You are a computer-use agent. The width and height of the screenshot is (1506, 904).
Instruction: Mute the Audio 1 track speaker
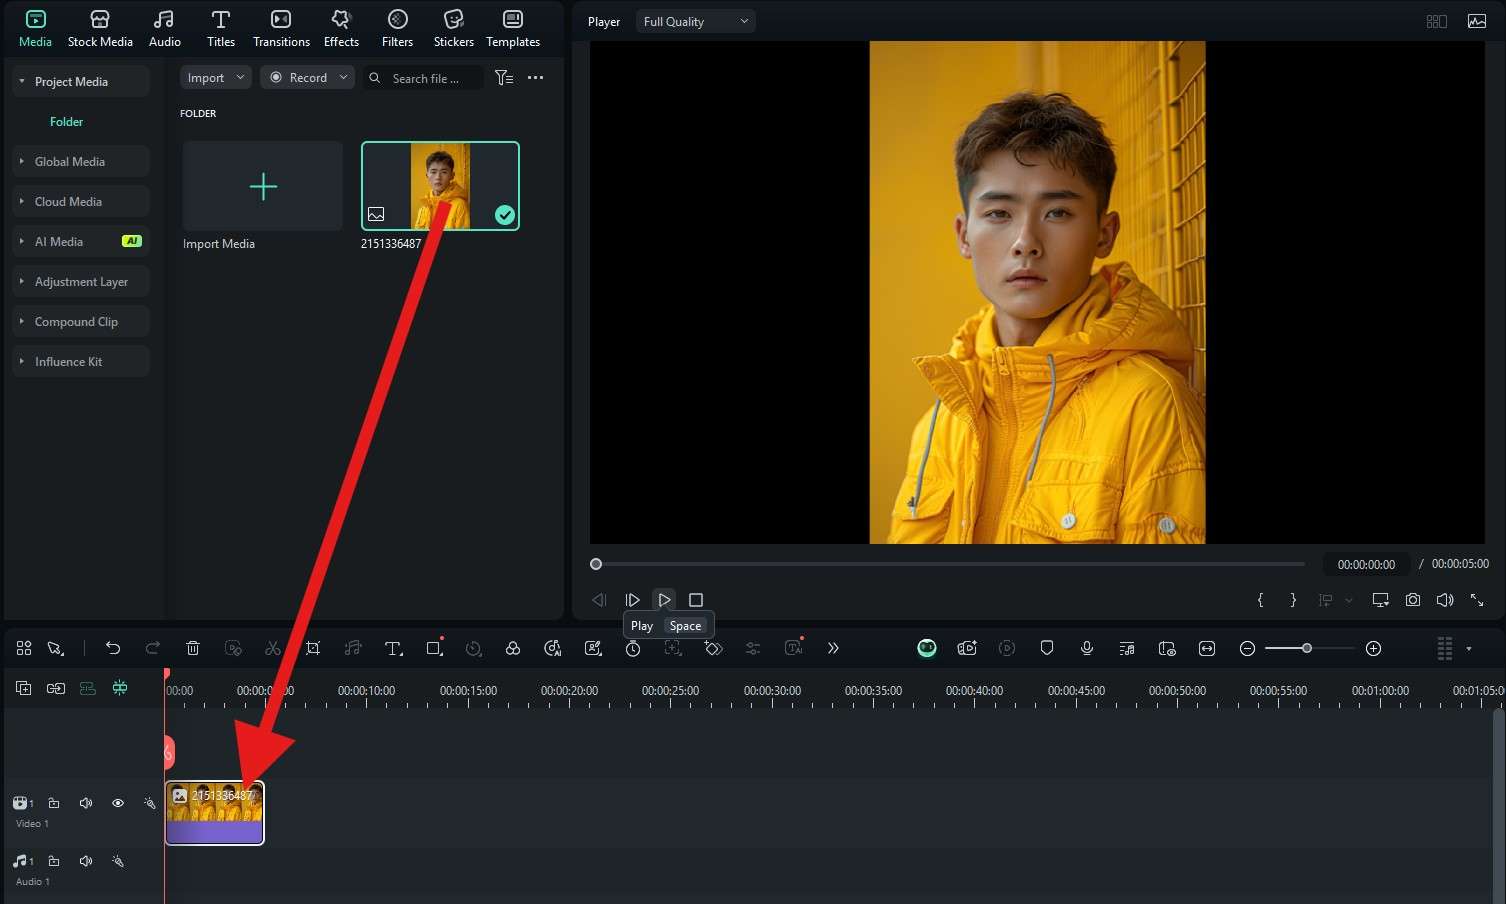pos(86,861)
